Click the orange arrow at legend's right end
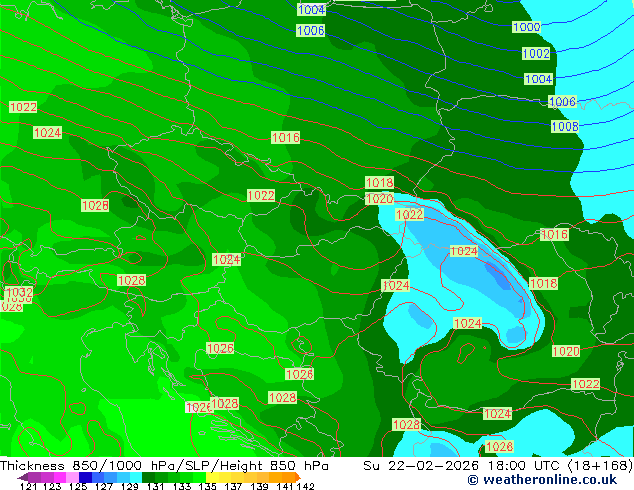This screenshot has width=634, height=490. pyautogui.click(x=298, y=477)
